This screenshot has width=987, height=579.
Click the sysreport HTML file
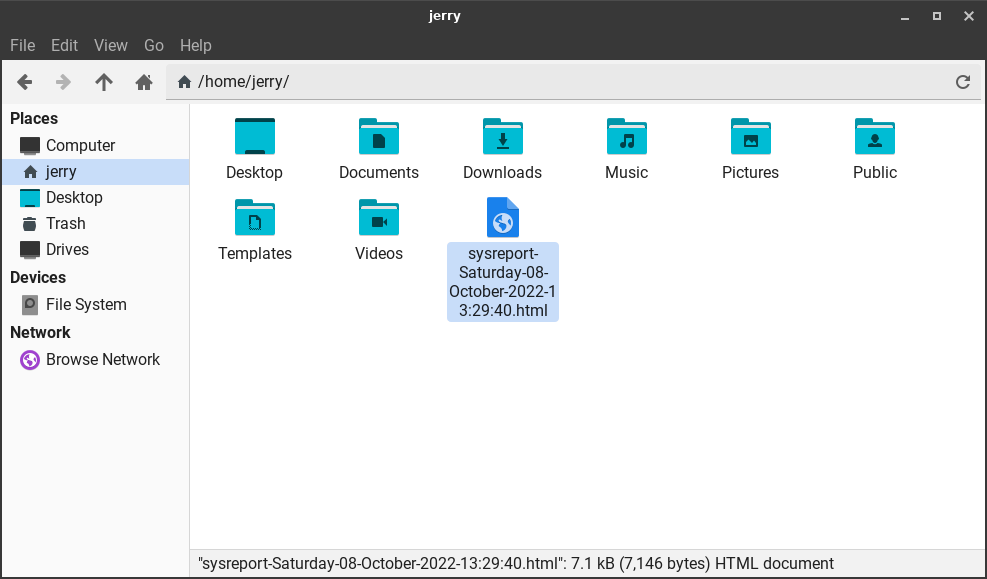tap(502, 218)
